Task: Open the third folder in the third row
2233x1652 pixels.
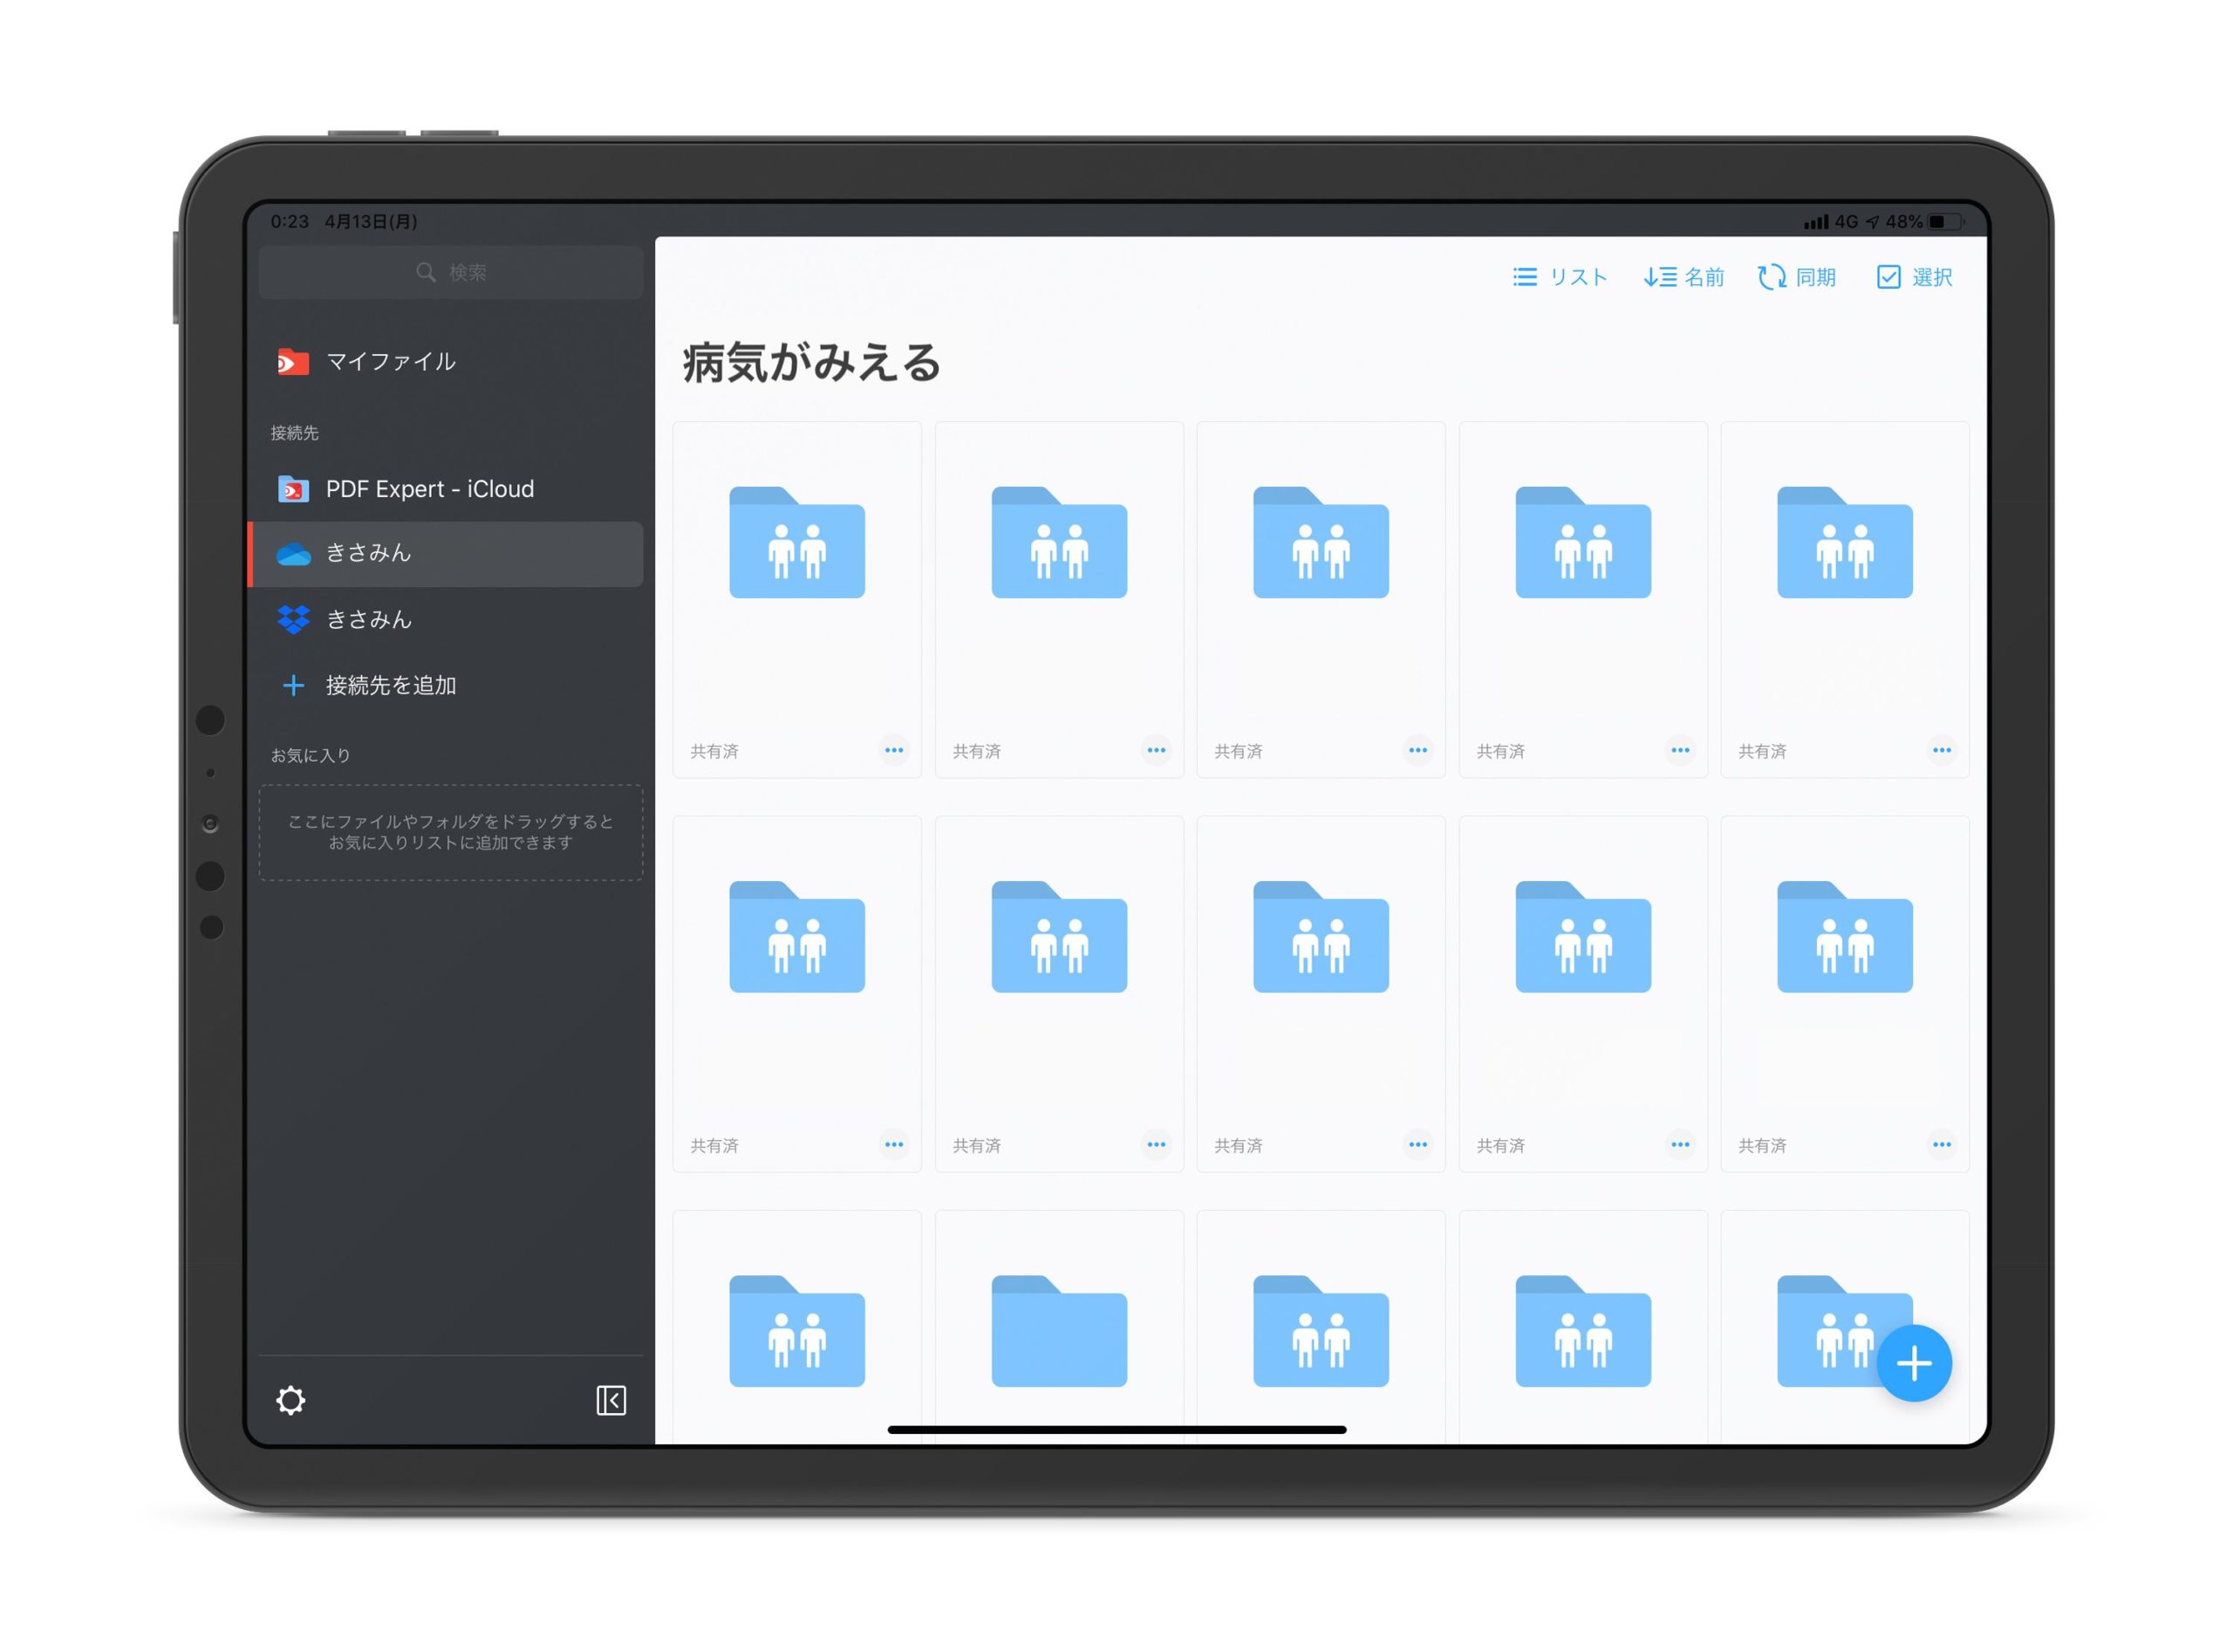Action: pyautogui.click(x=1321, y=1330)
